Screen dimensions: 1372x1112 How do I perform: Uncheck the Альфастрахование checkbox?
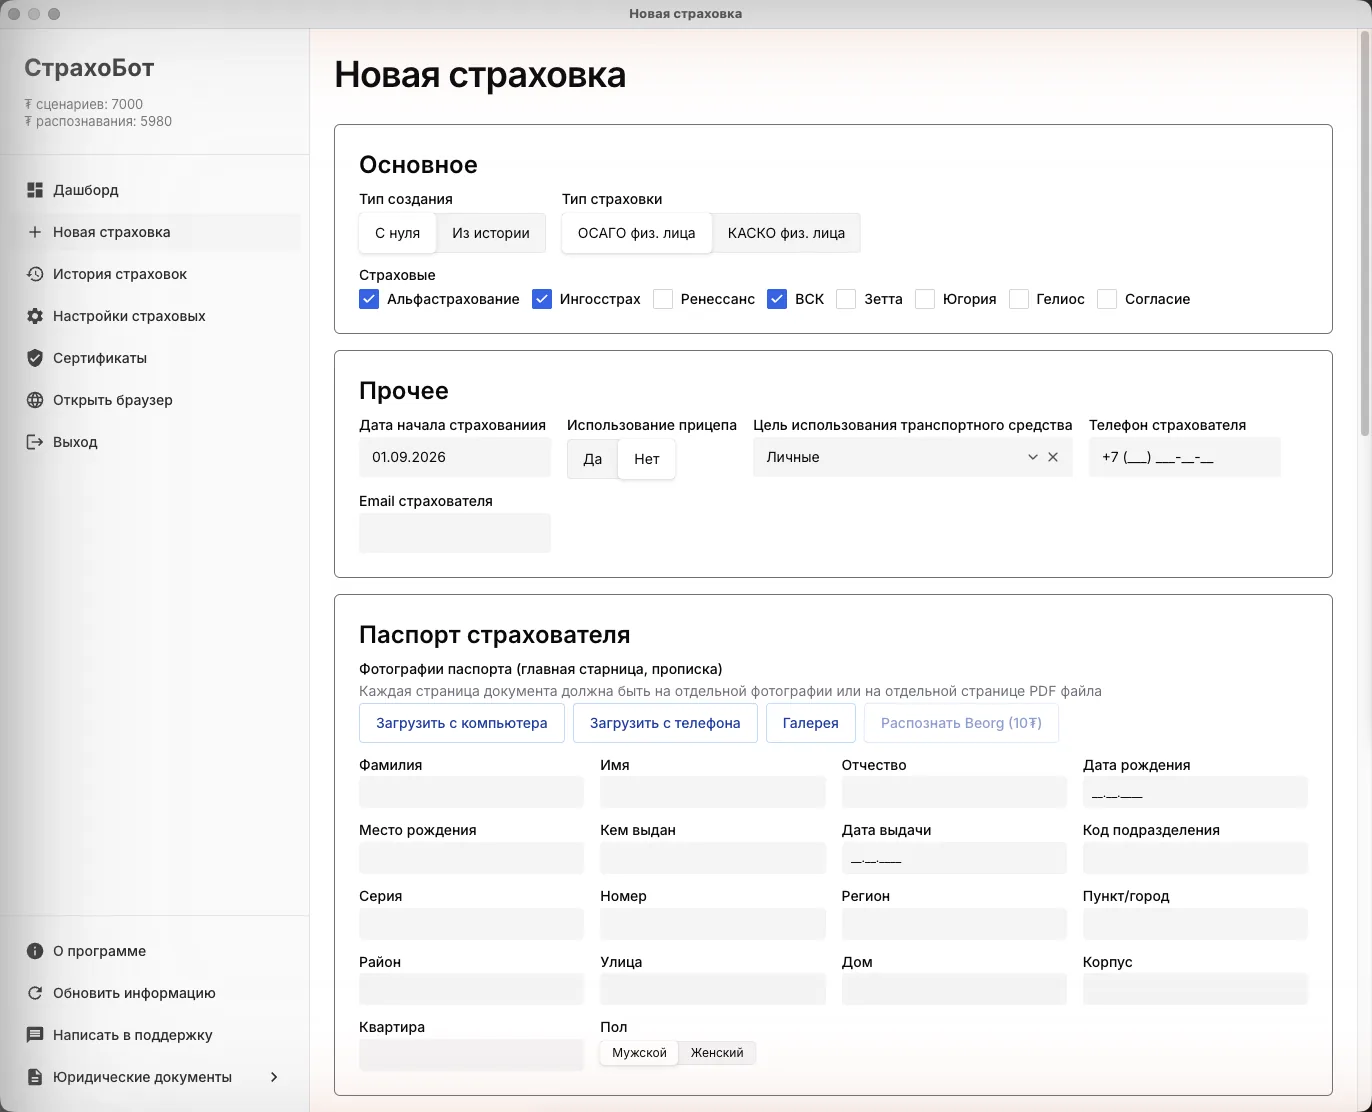pos(369,299)
